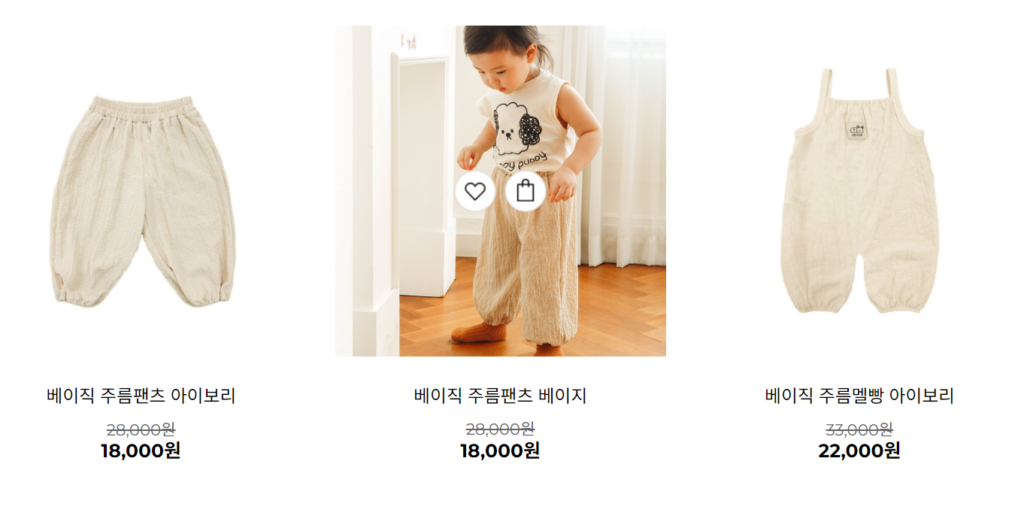Click the shopping bag icon on the photo
The height and width of the screenshot is (528, 1024).
[525, 191]
